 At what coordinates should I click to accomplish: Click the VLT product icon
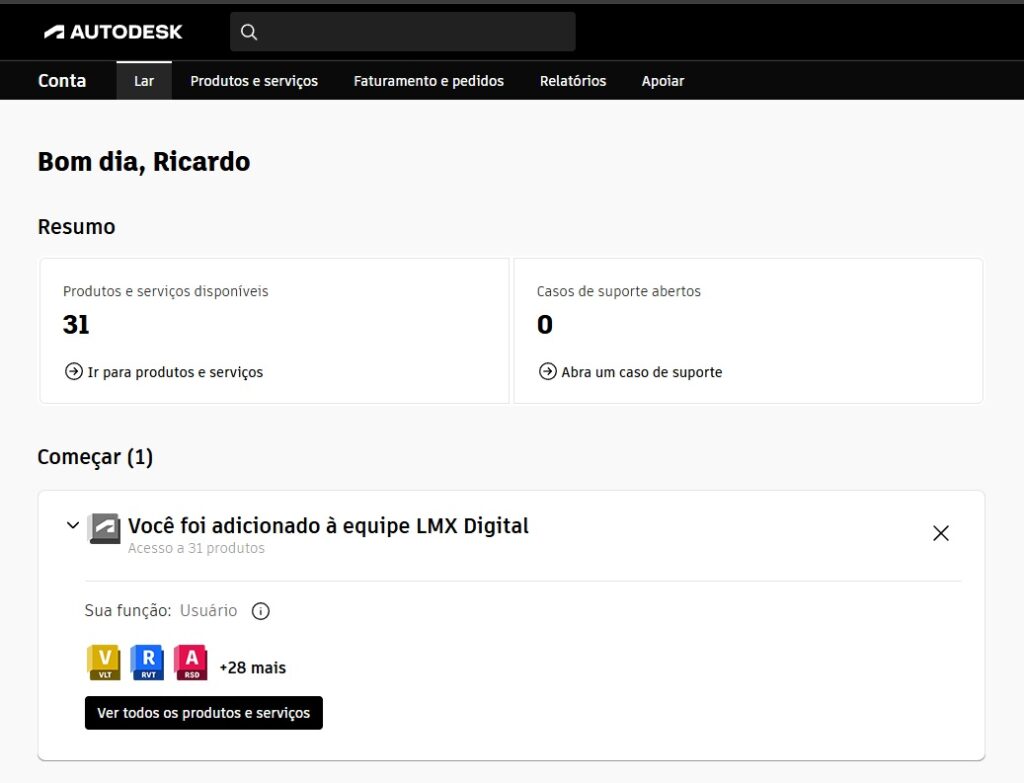104,662
